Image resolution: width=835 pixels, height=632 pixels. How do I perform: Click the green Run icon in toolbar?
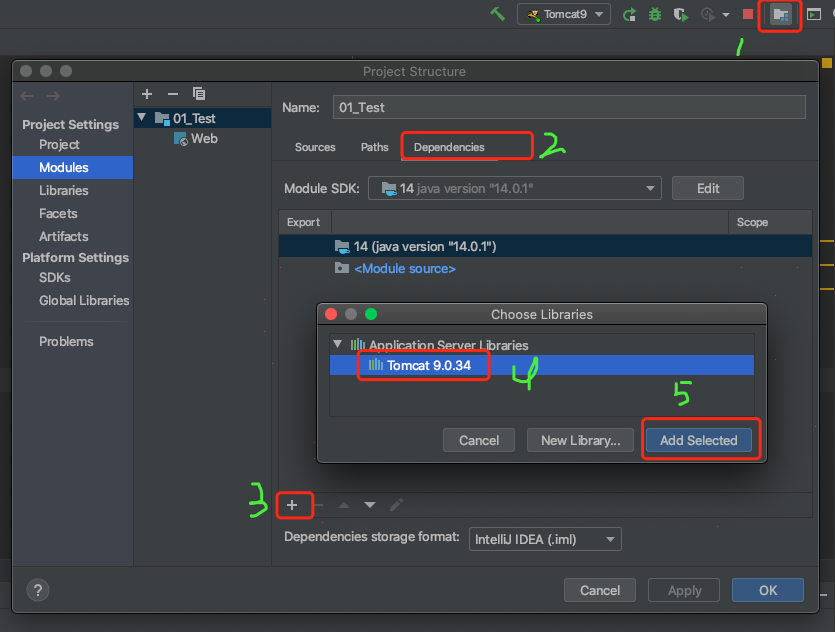629,14
